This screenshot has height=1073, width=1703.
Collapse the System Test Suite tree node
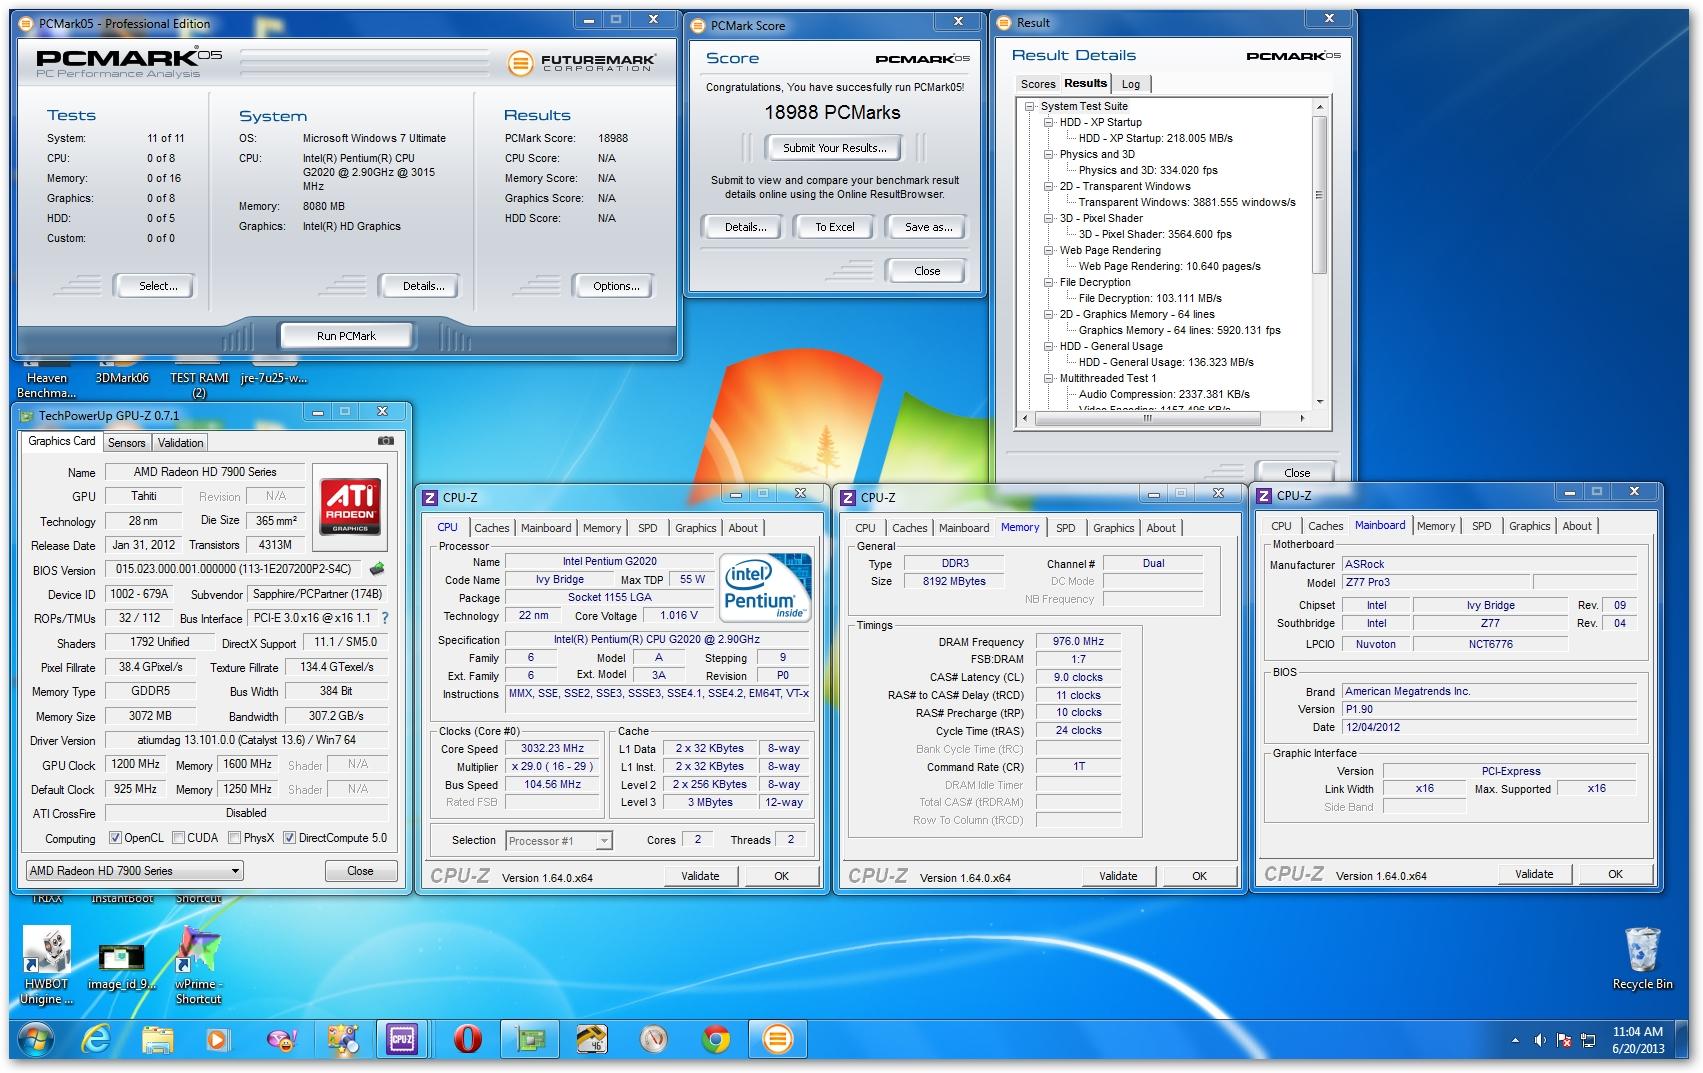1030,106
